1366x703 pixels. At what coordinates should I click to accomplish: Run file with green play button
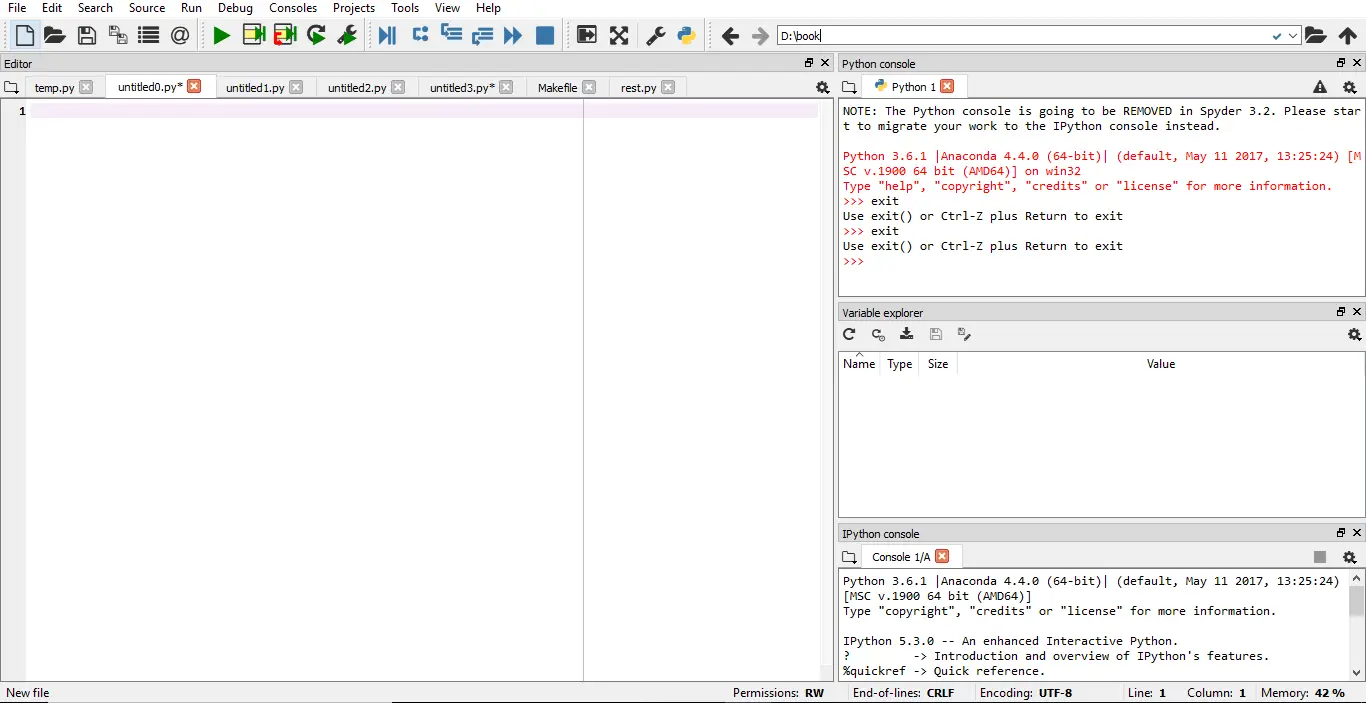221,36
